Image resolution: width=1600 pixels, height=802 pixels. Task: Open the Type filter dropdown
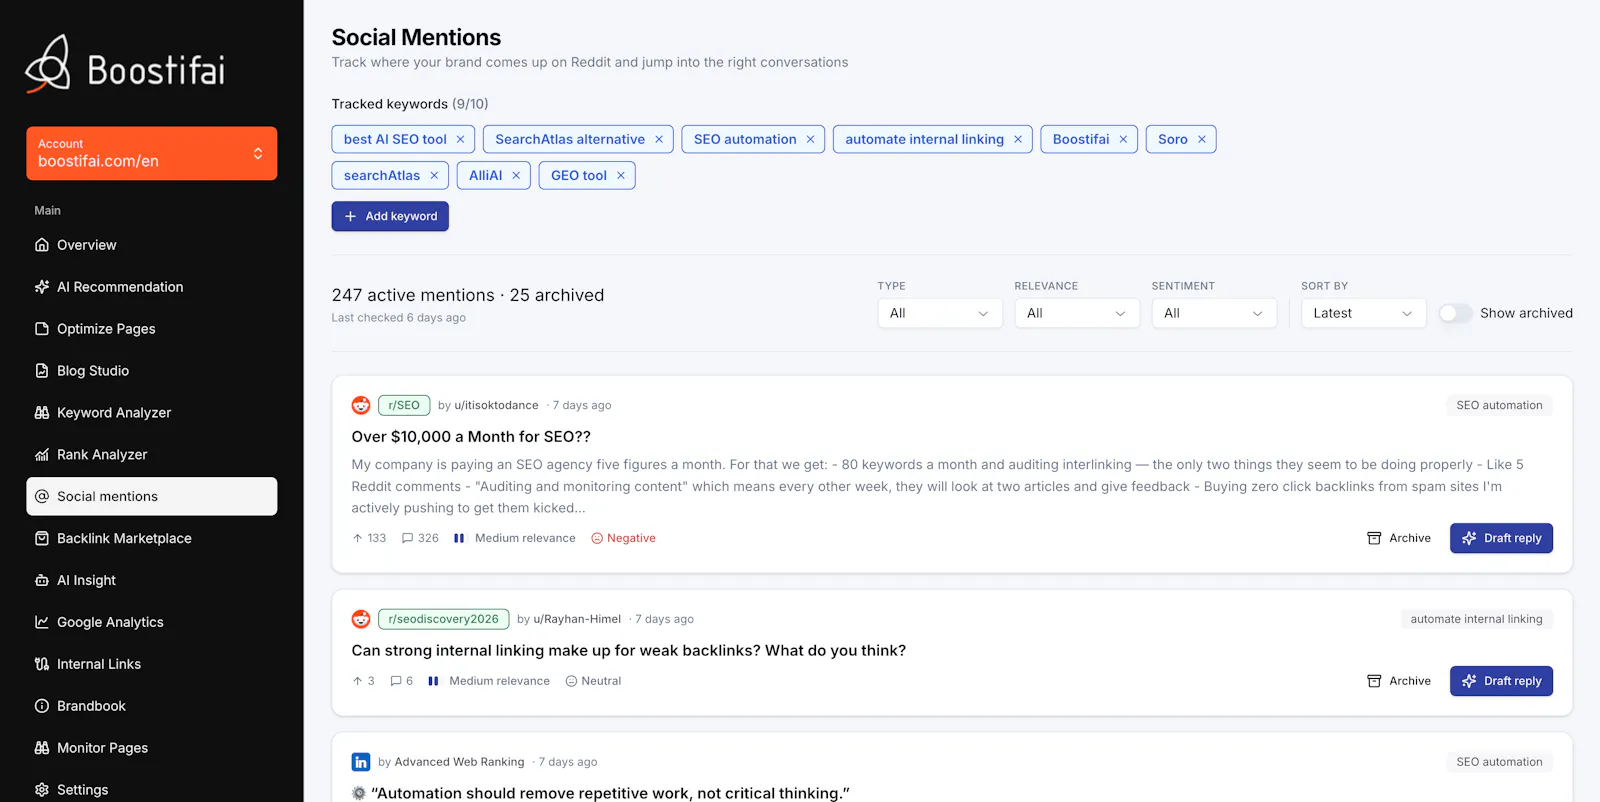(940, 313)
